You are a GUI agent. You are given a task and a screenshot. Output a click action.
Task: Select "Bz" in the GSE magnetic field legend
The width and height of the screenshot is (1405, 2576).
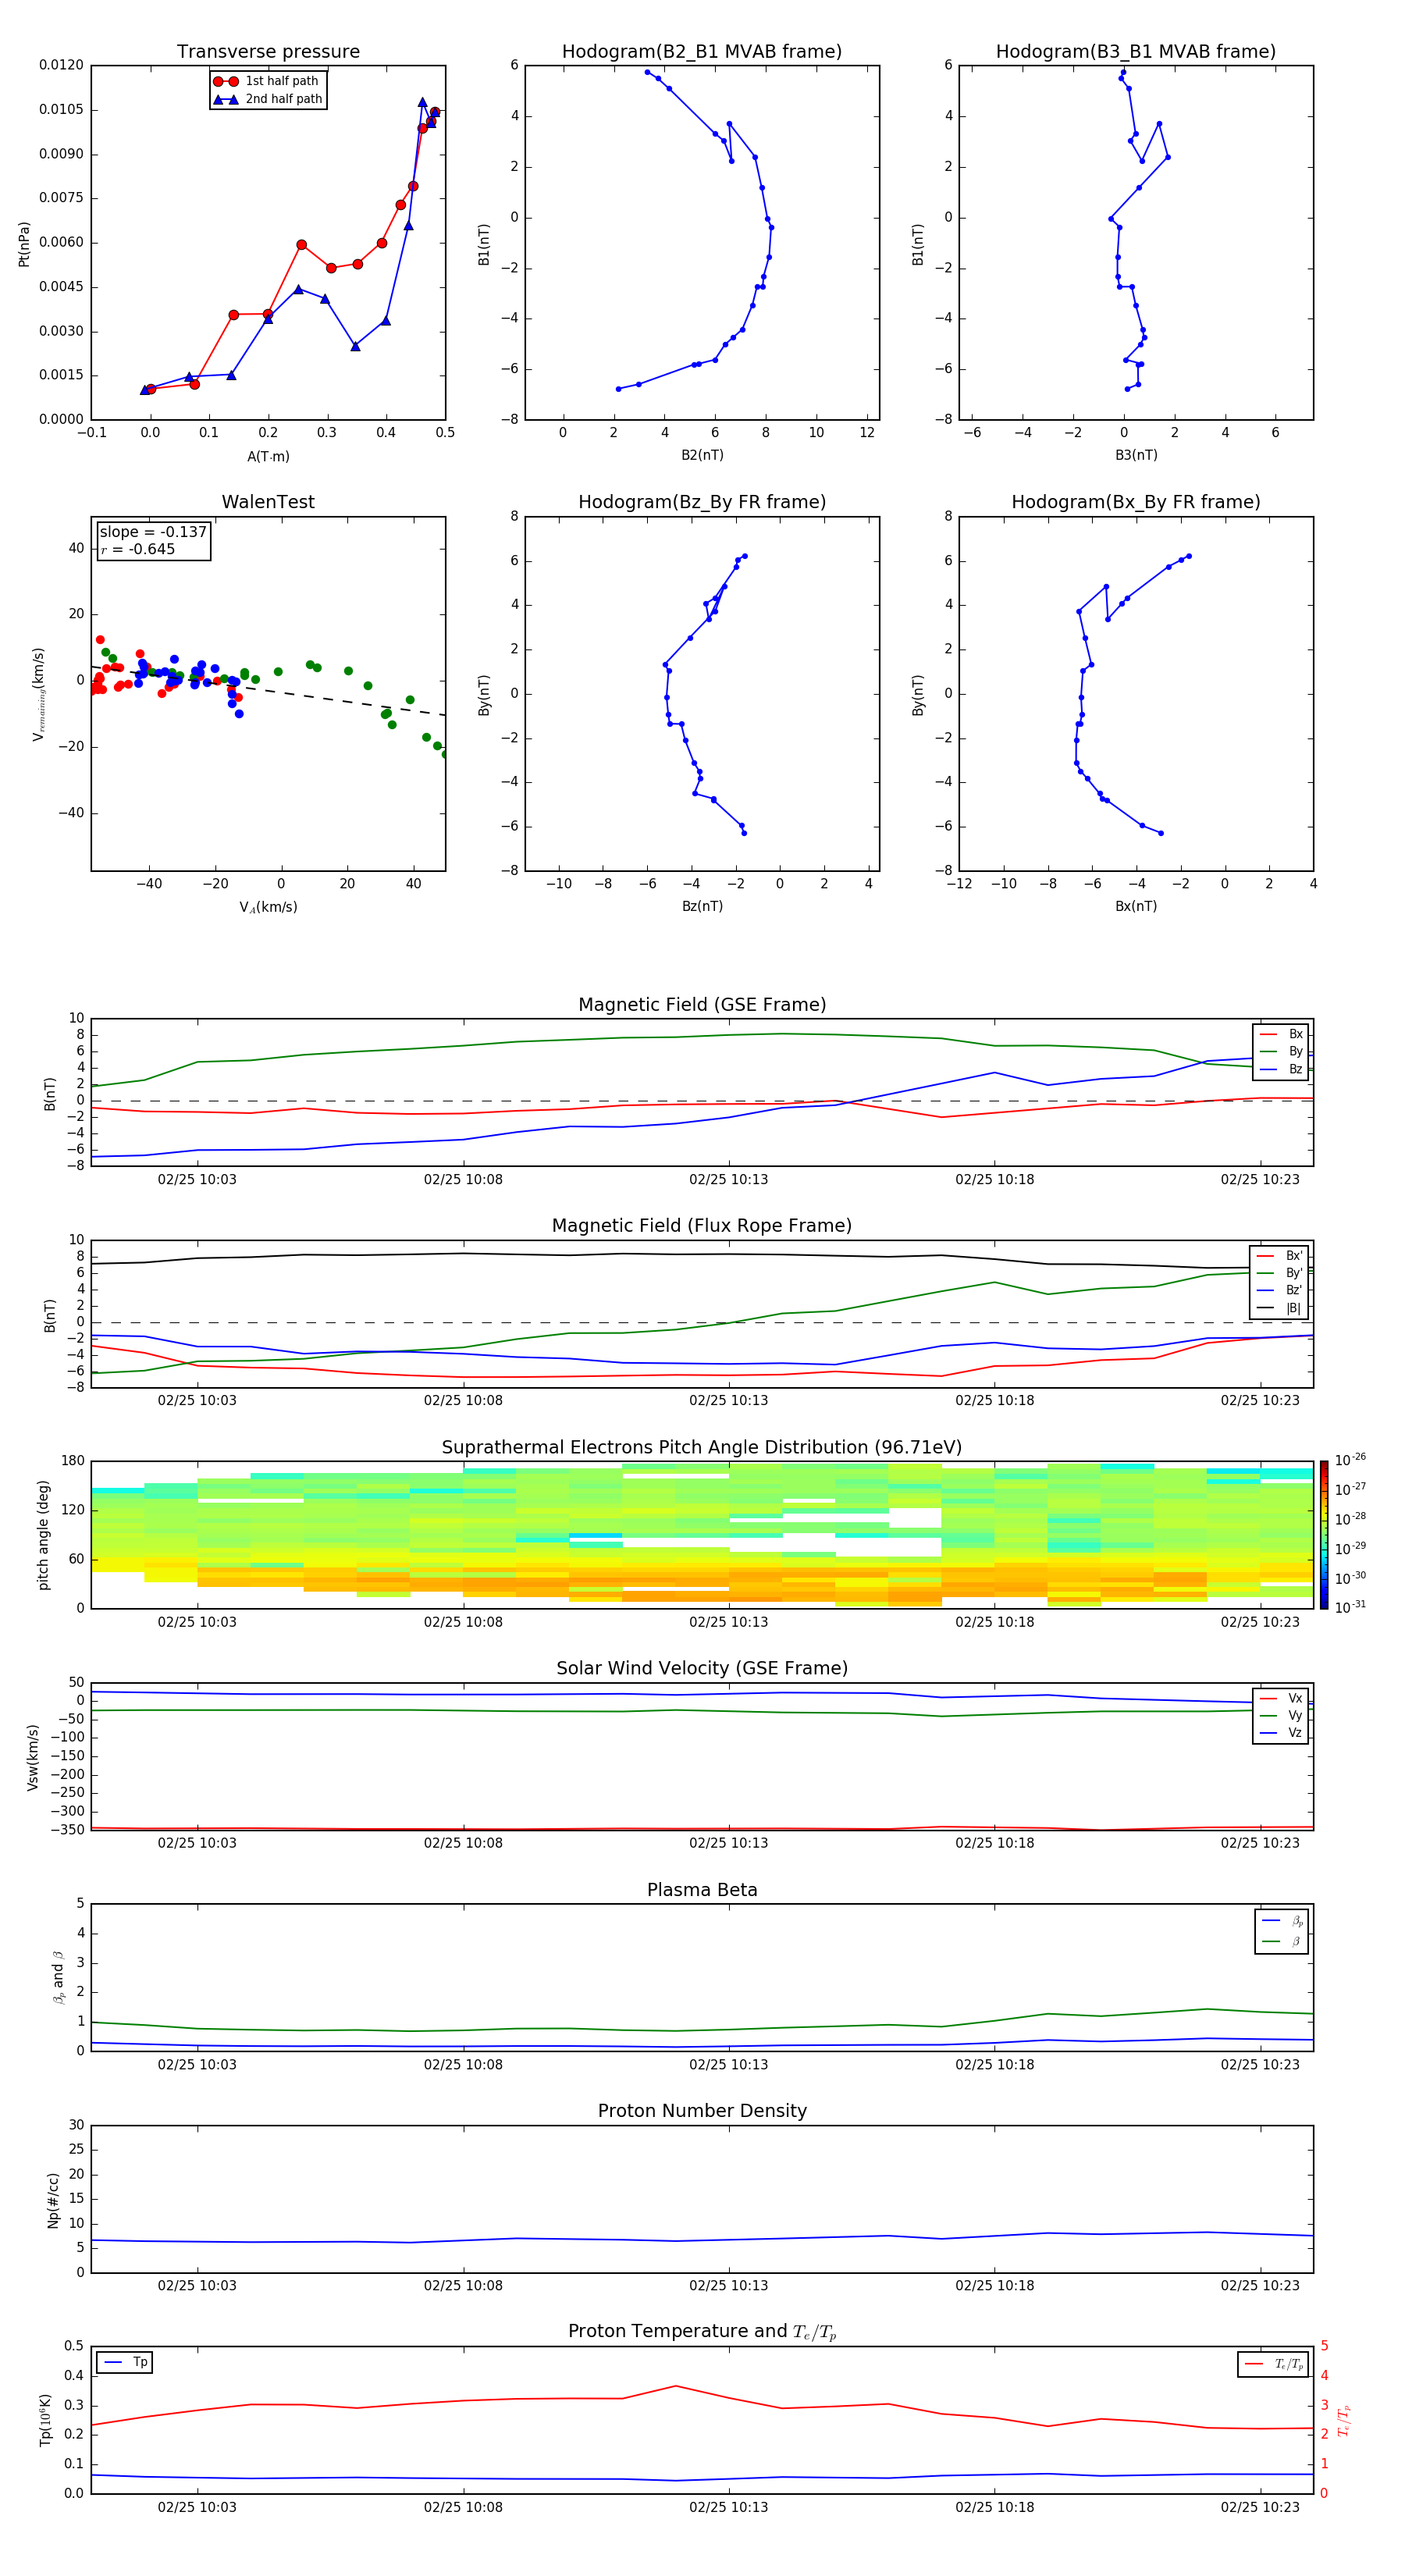[x=1282, y=1069]
